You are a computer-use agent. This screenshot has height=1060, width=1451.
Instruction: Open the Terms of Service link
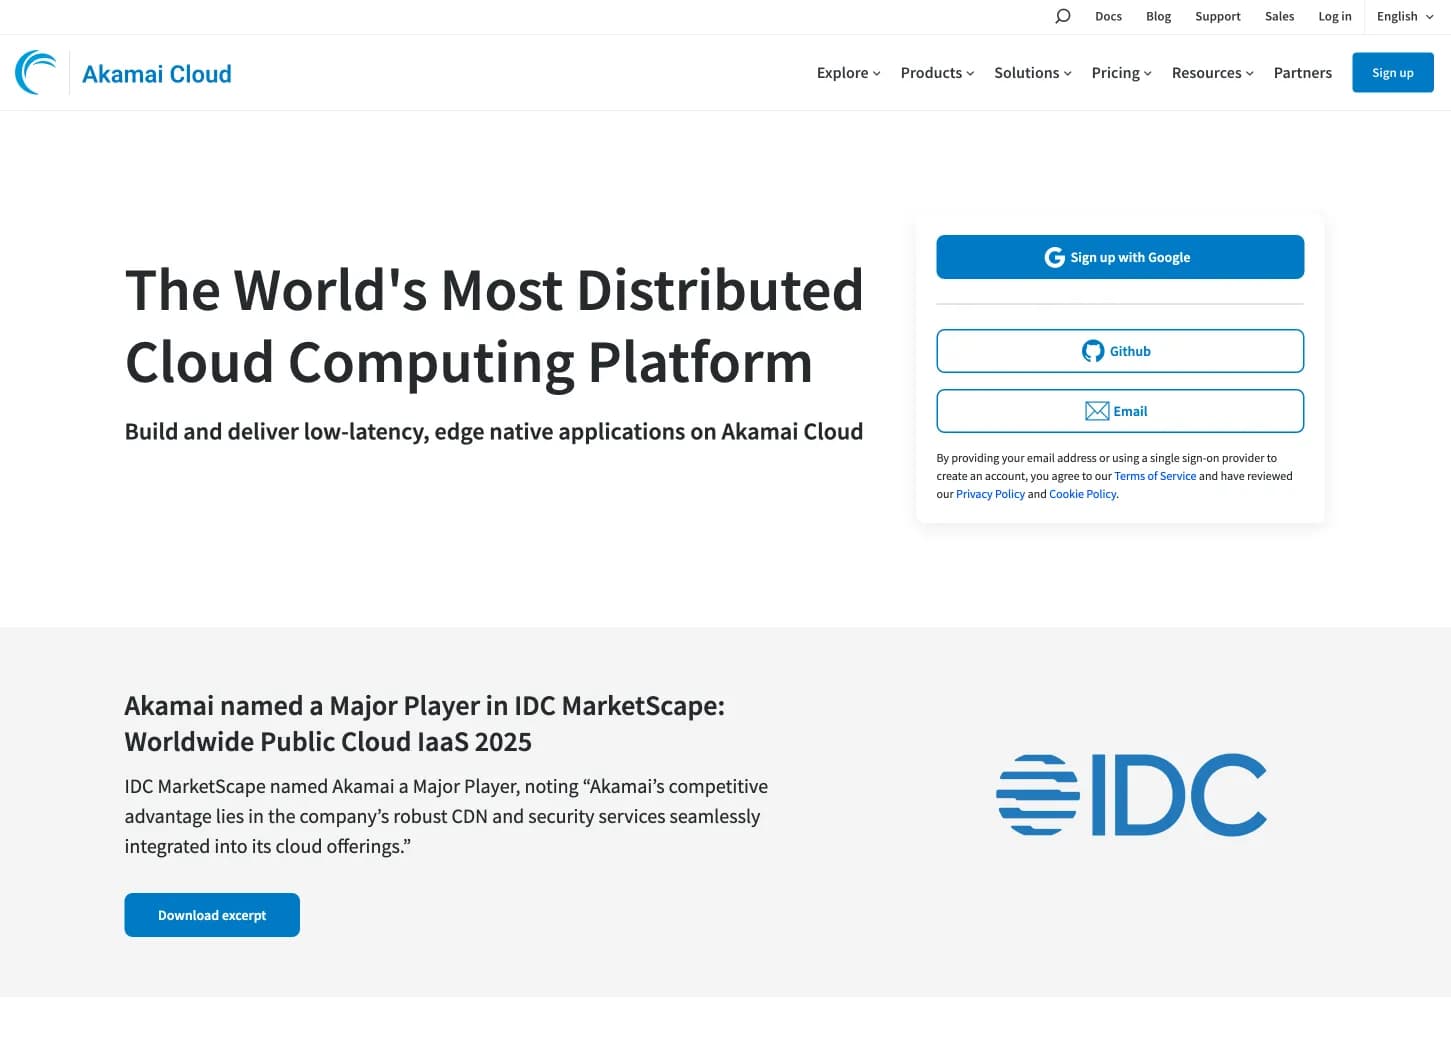click(1155, 475)
